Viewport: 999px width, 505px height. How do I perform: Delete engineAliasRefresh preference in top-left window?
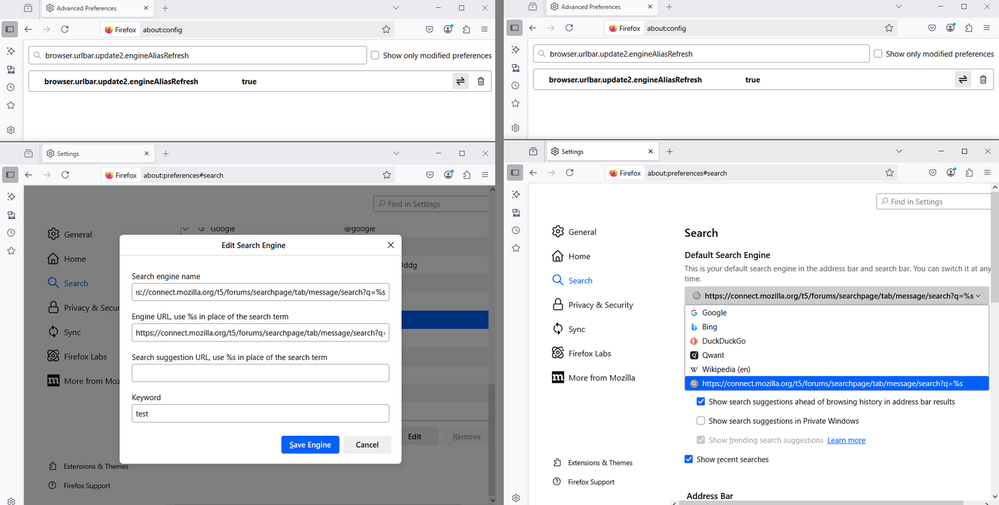click(x=480, y=81)
